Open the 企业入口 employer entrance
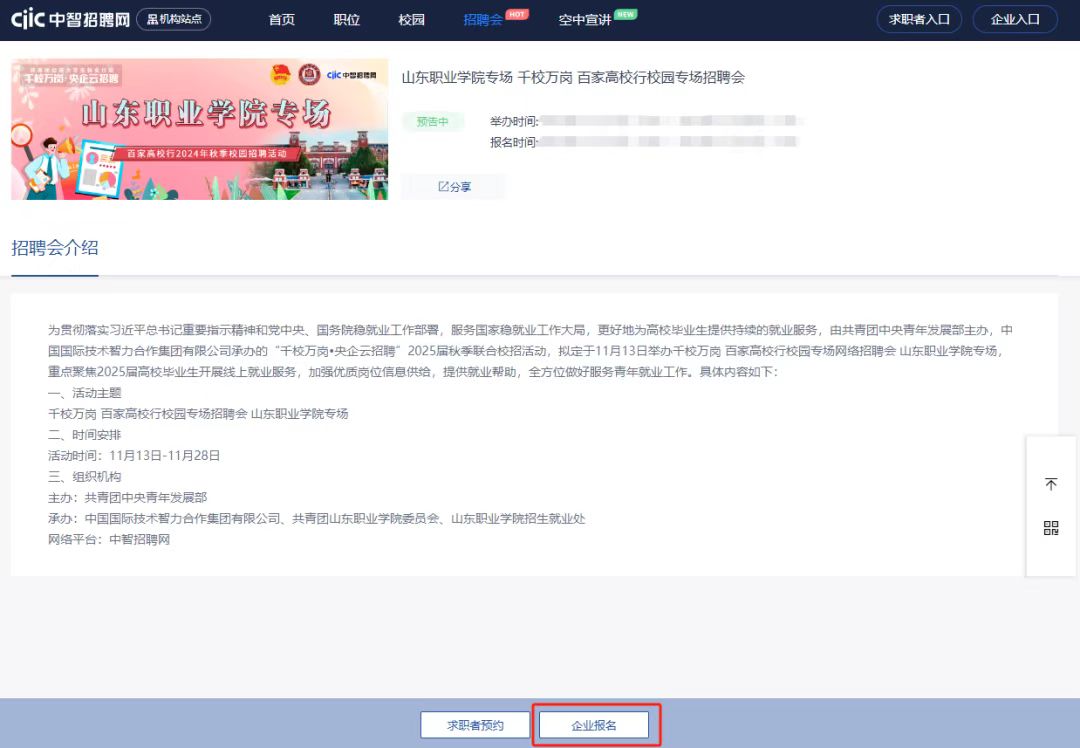Viewport: 1080px width, 748px height. (x=1015, y=19)
